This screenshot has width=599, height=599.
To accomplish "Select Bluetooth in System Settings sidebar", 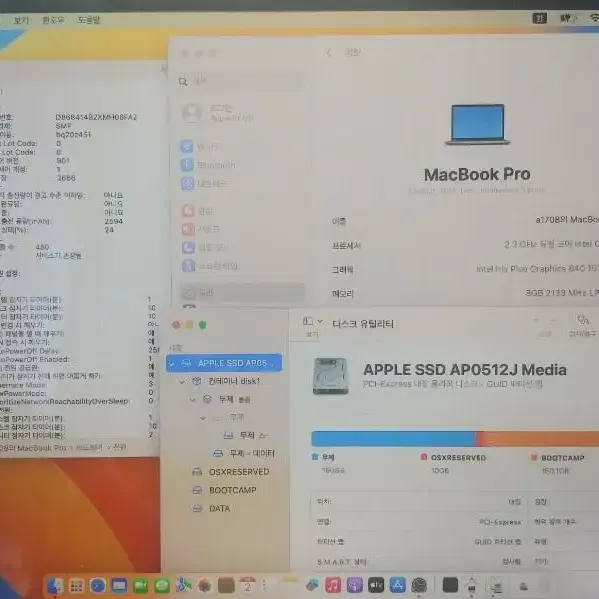I will pyautogui.click(x=208, y=165).
